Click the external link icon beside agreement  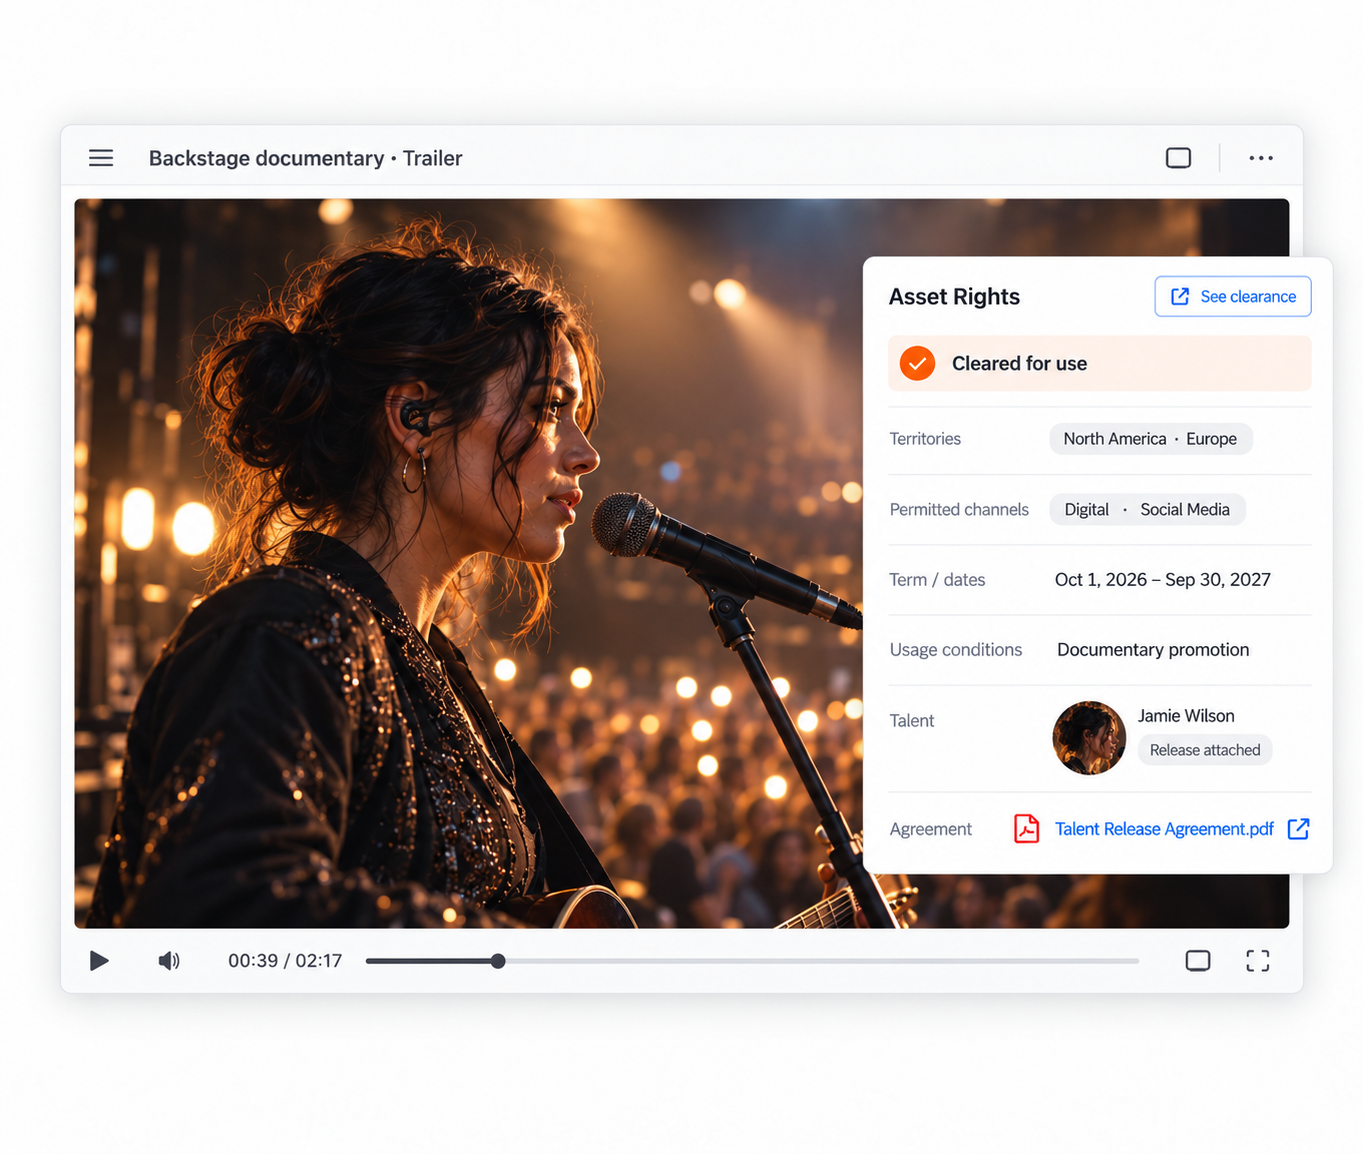[x=1298, y=829]
